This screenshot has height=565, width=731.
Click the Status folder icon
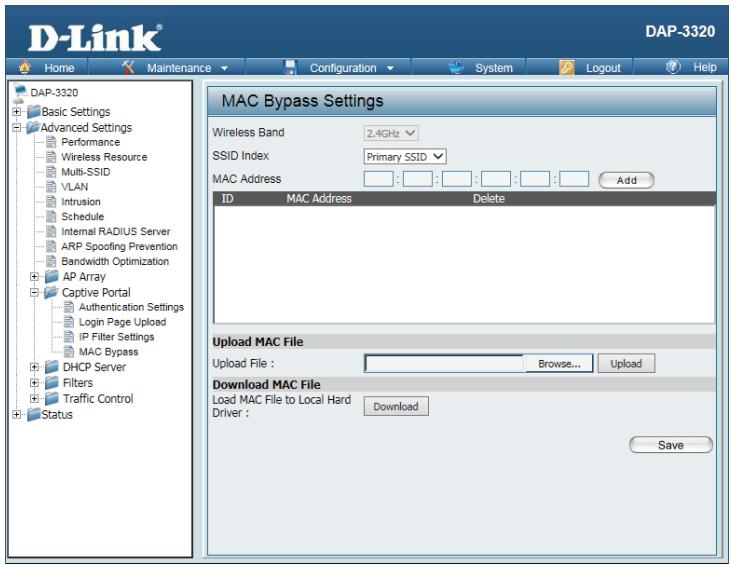[x=34, y=414]
